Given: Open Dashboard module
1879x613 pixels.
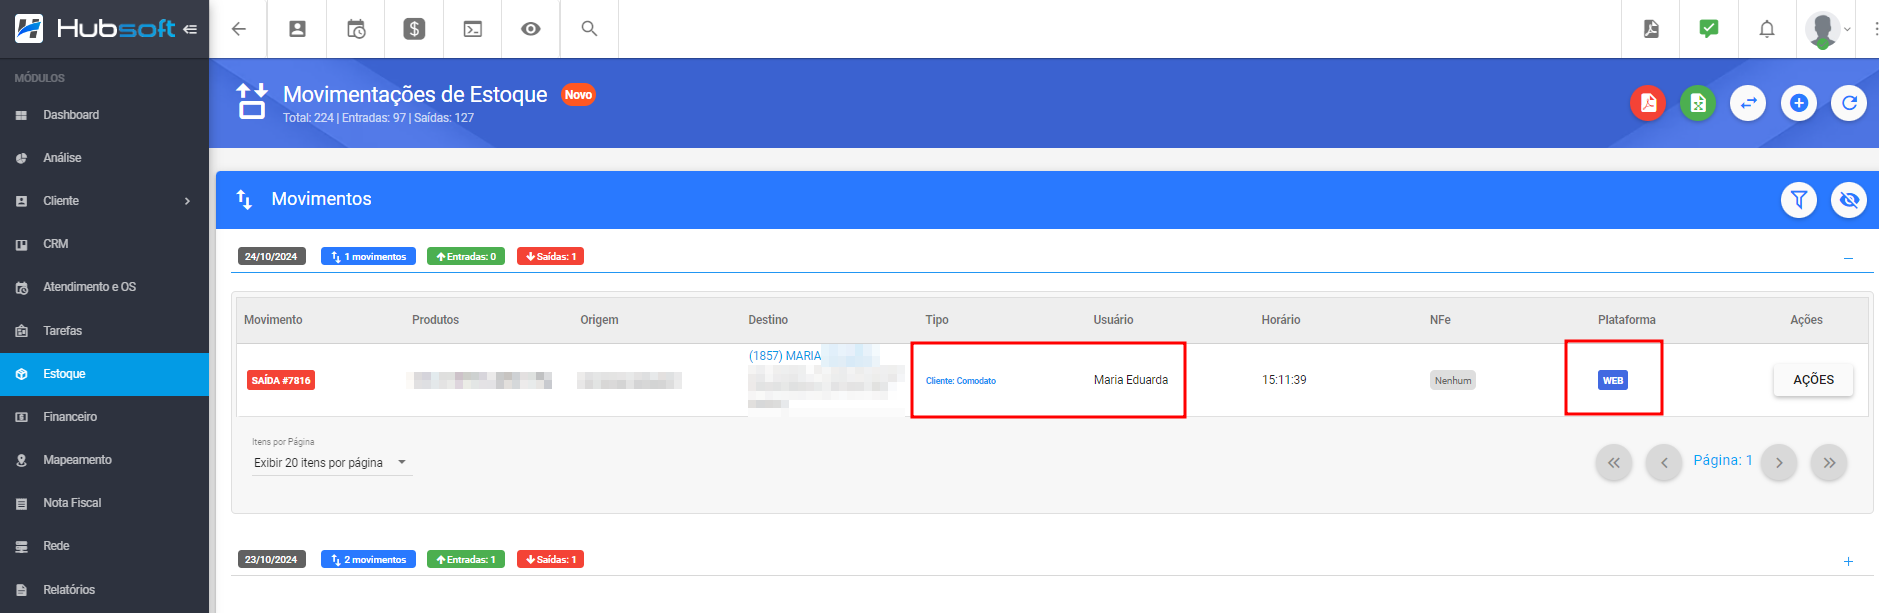Looking at the screenshot, I should pos(104,115).
